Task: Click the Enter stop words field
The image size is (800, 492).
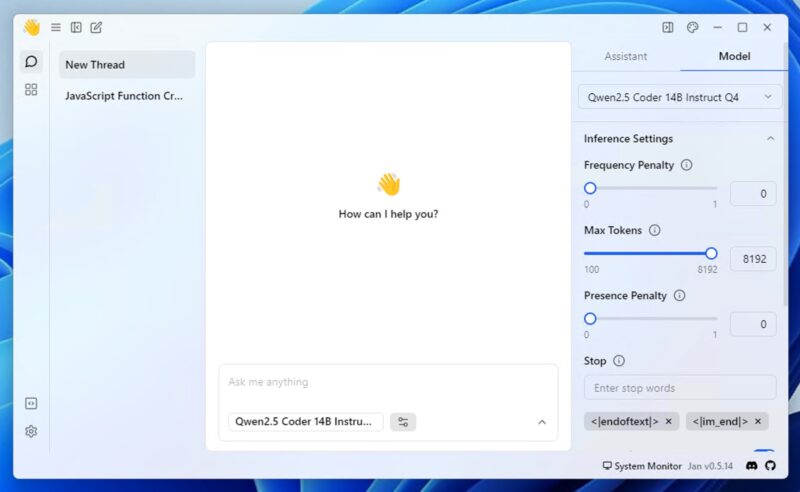Action: coord(680,388)
